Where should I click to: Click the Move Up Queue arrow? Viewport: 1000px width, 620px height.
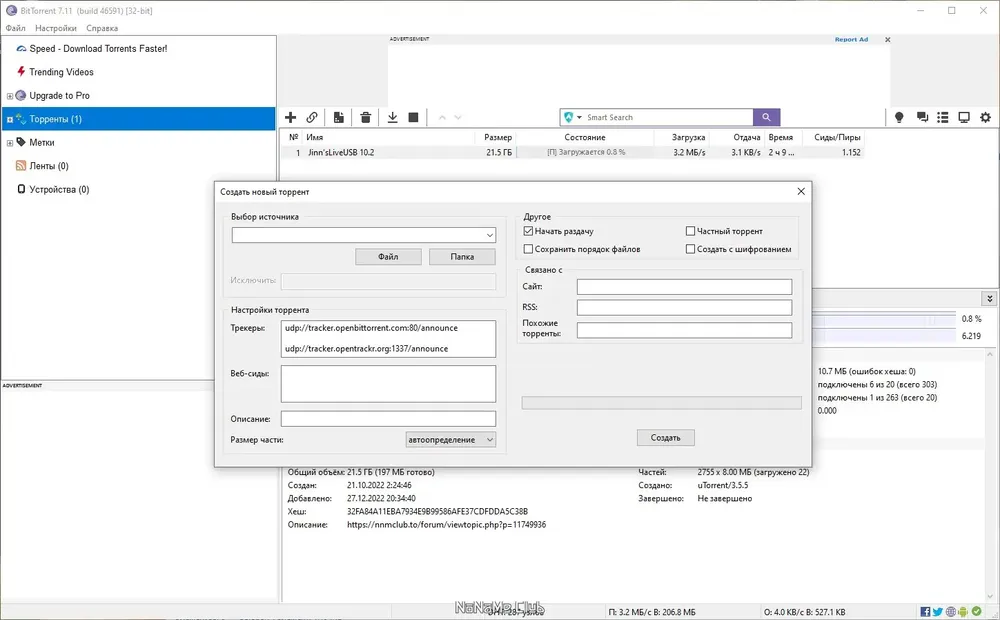[x=442, y=117]
